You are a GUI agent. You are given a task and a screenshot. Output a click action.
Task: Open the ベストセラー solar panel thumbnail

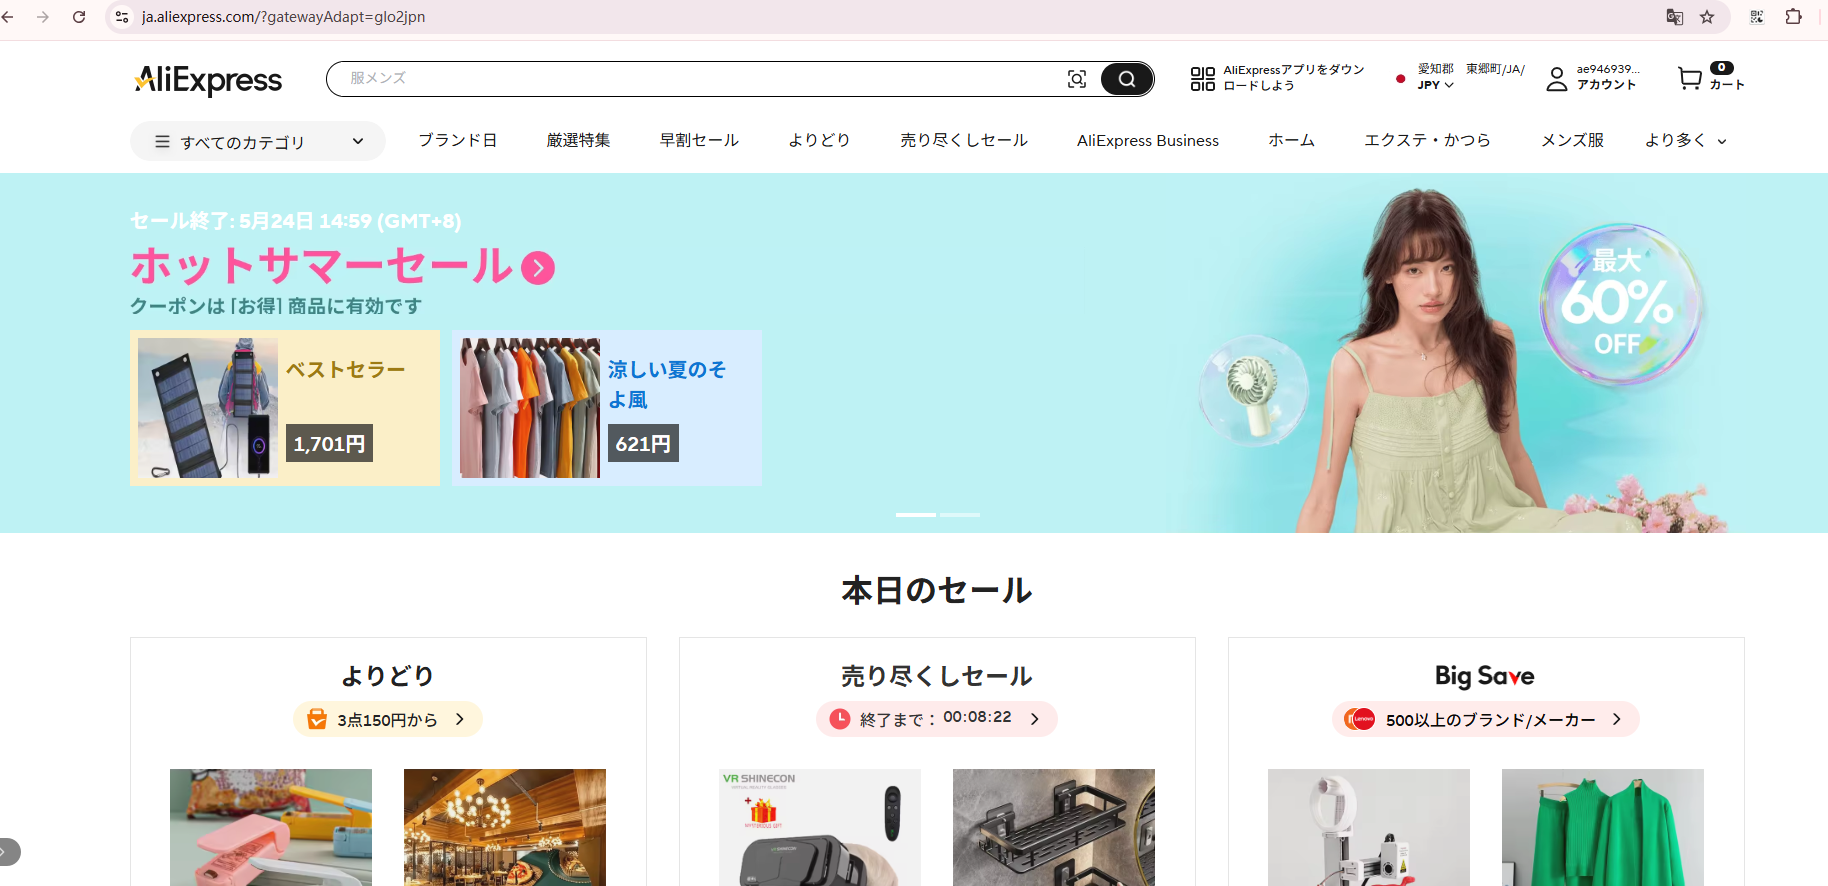(x=208, y=408)
